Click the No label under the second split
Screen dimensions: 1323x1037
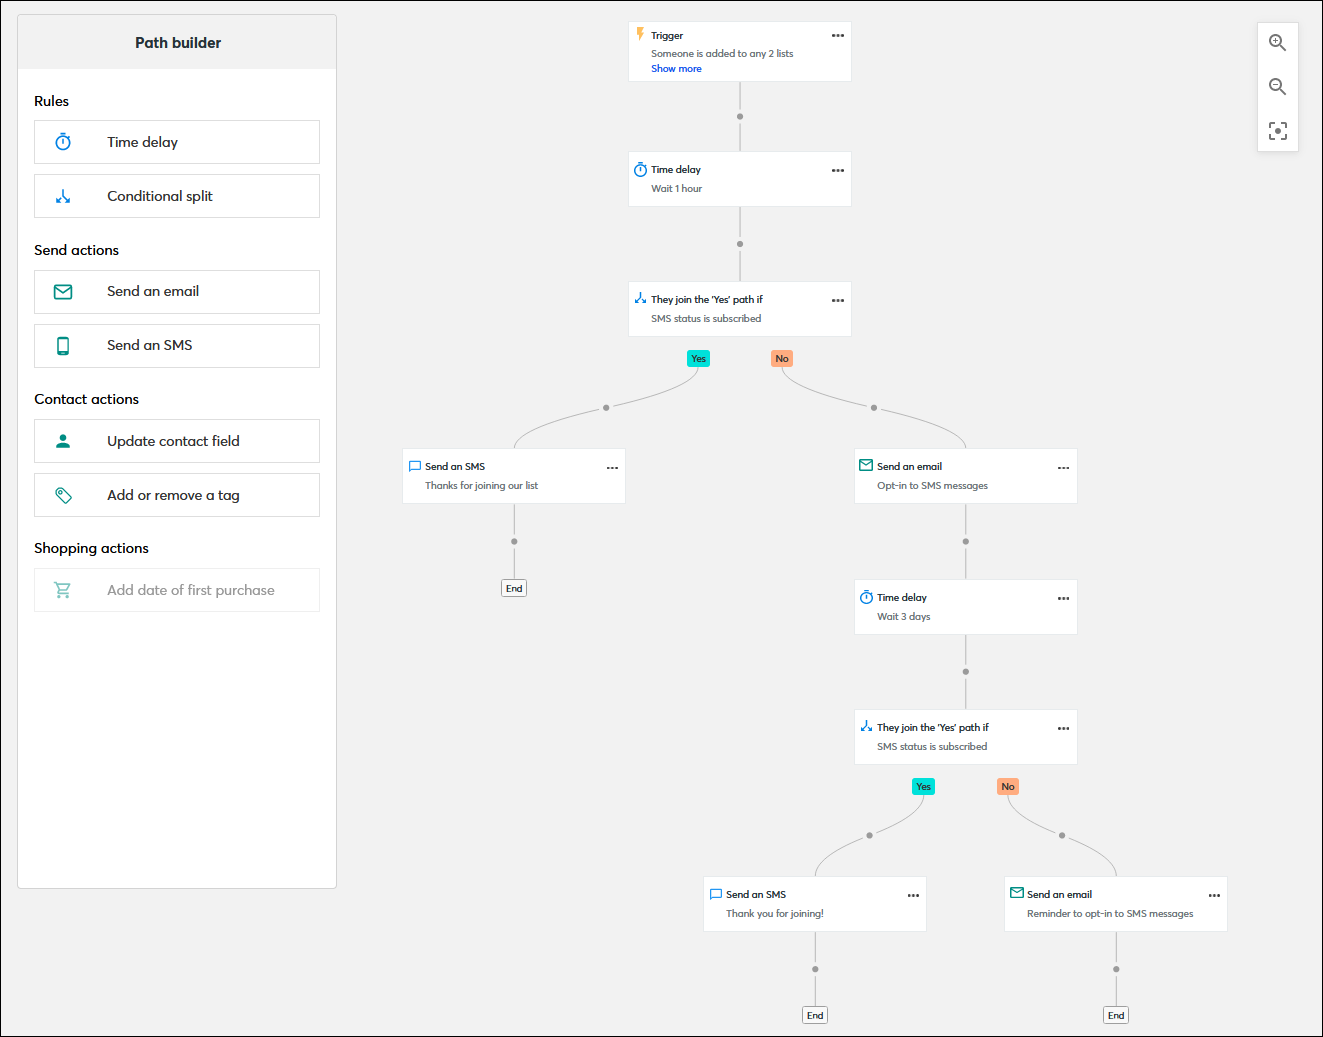coord(1008,786)
